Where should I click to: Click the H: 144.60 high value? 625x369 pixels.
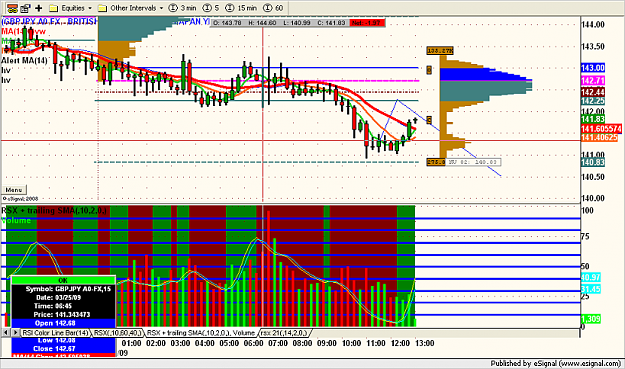tap(262, 23)
